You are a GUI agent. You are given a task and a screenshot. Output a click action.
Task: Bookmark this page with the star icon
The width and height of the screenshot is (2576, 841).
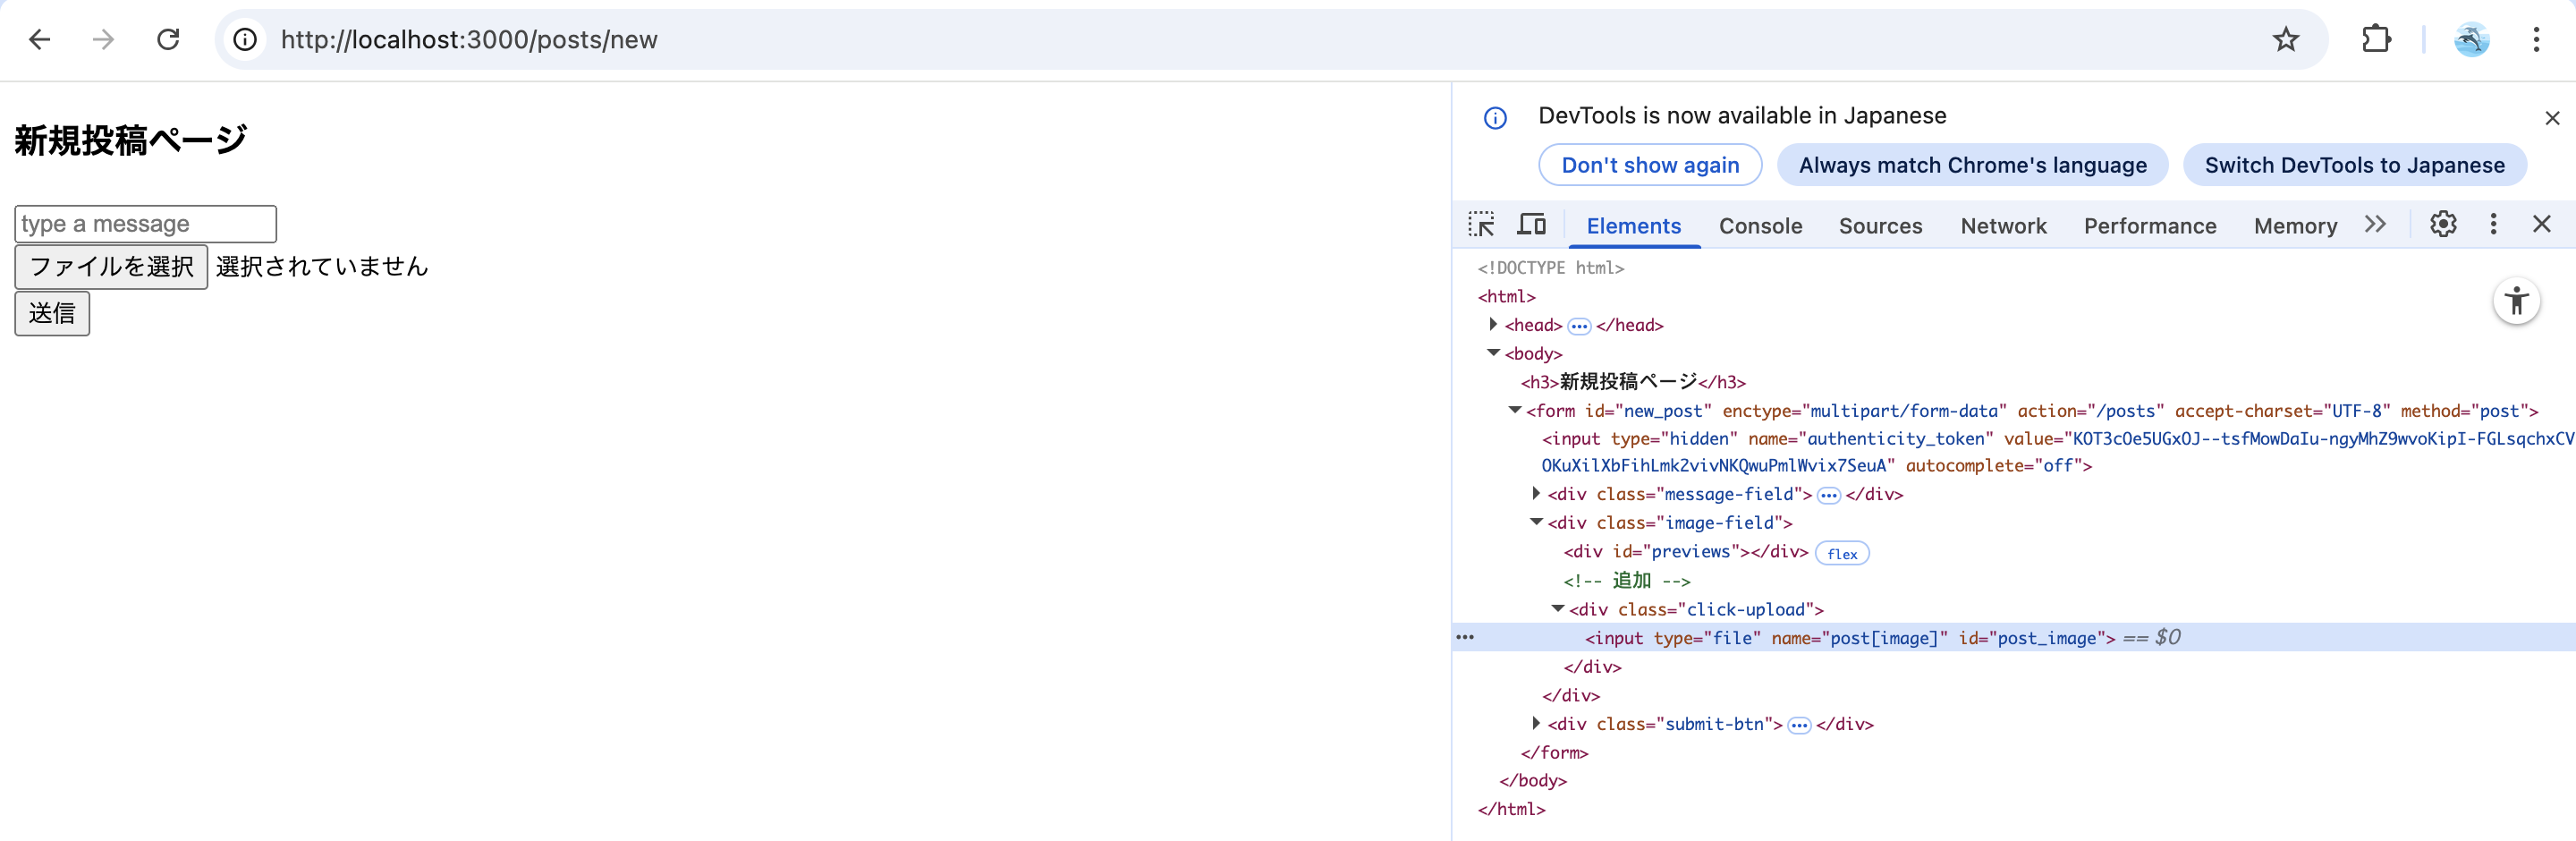click(2285, 40)
